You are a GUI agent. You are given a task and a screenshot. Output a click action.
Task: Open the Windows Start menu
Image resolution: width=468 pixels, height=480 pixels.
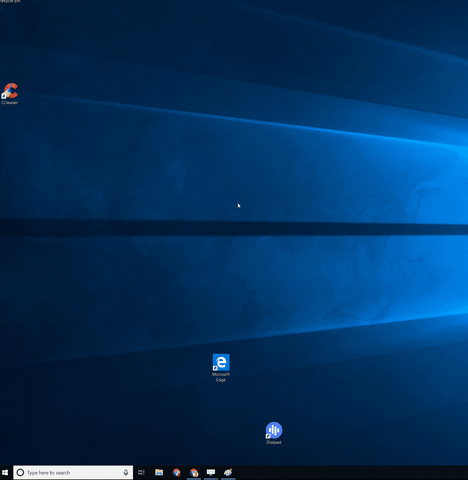point(5,472)
